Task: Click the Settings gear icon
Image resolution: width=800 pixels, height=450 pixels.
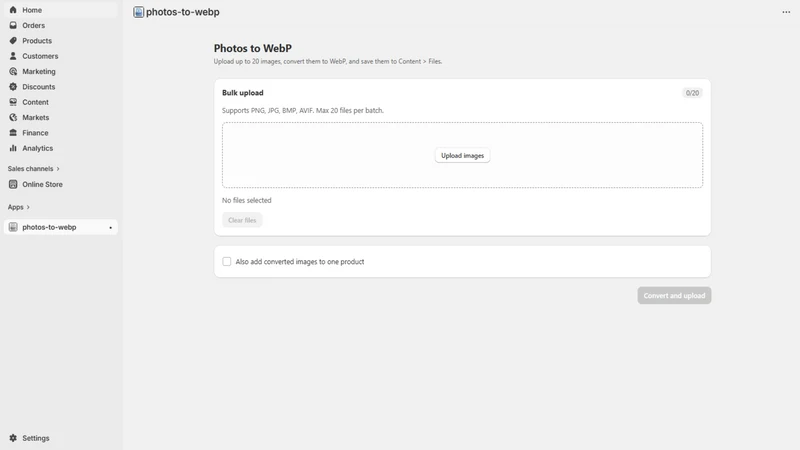Action: click(x=13, y=438)
